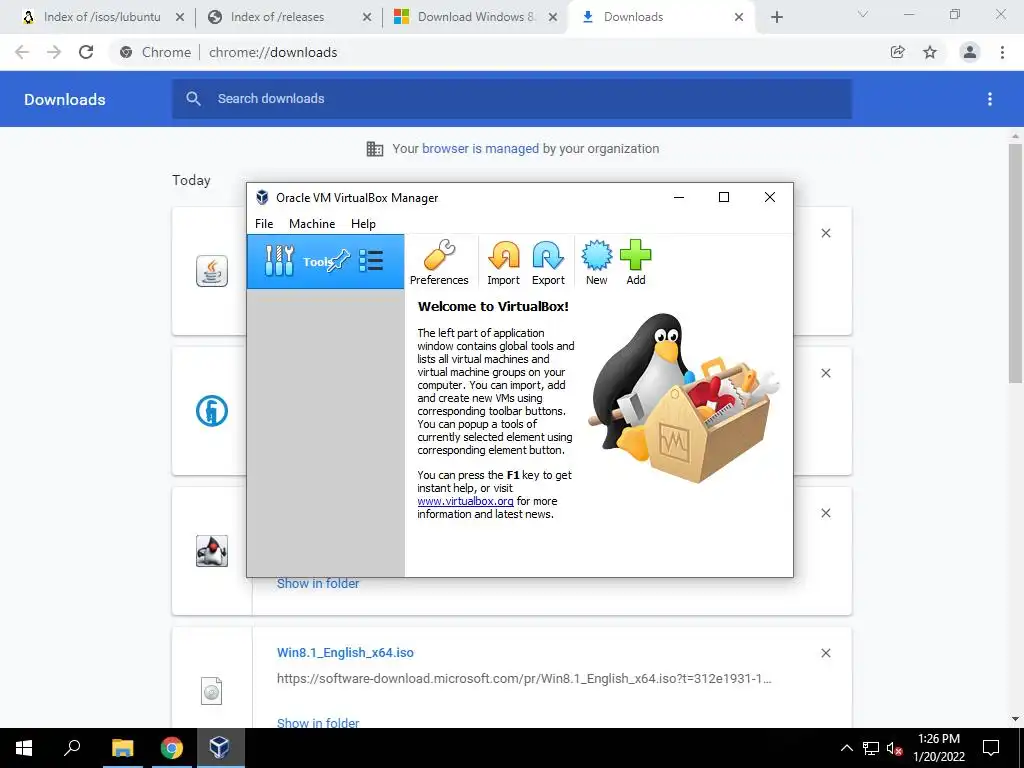Click the chrome://downloads address bar
Image resolution: width=1024 pixels, height=768 pixels.
pyautogui.click(x=496, y=52)
